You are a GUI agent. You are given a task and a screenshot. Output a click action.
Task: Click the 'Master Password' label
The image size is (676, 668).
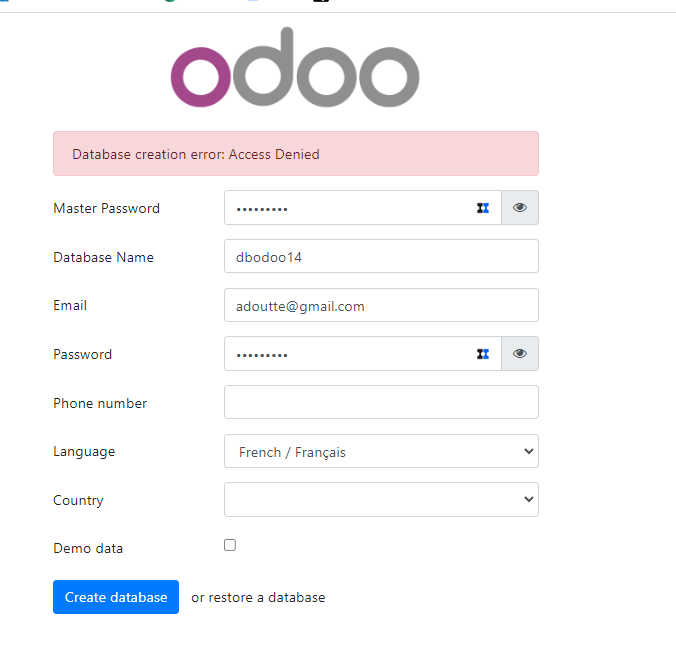click(106, 209)
